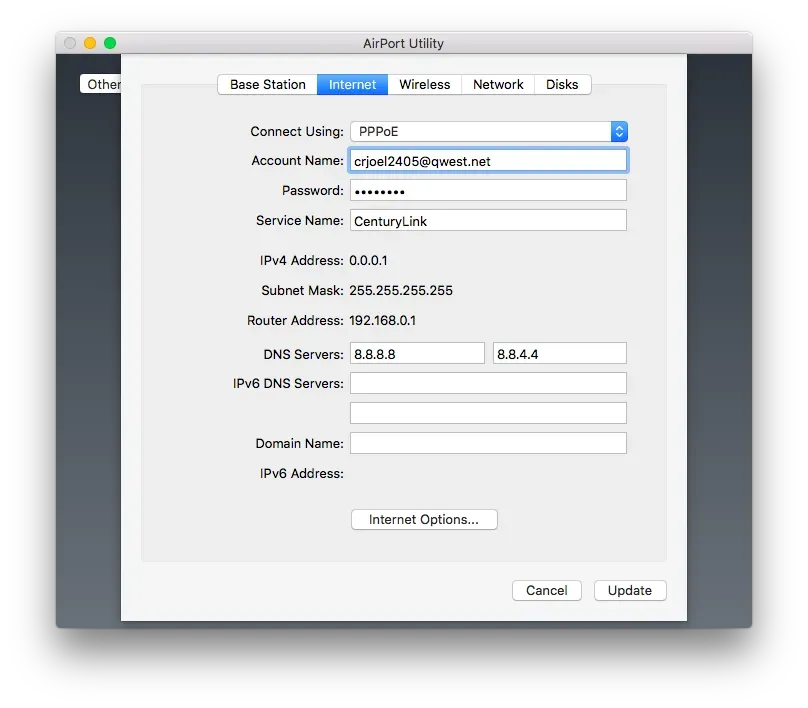Click the Update button

[630, 590]
